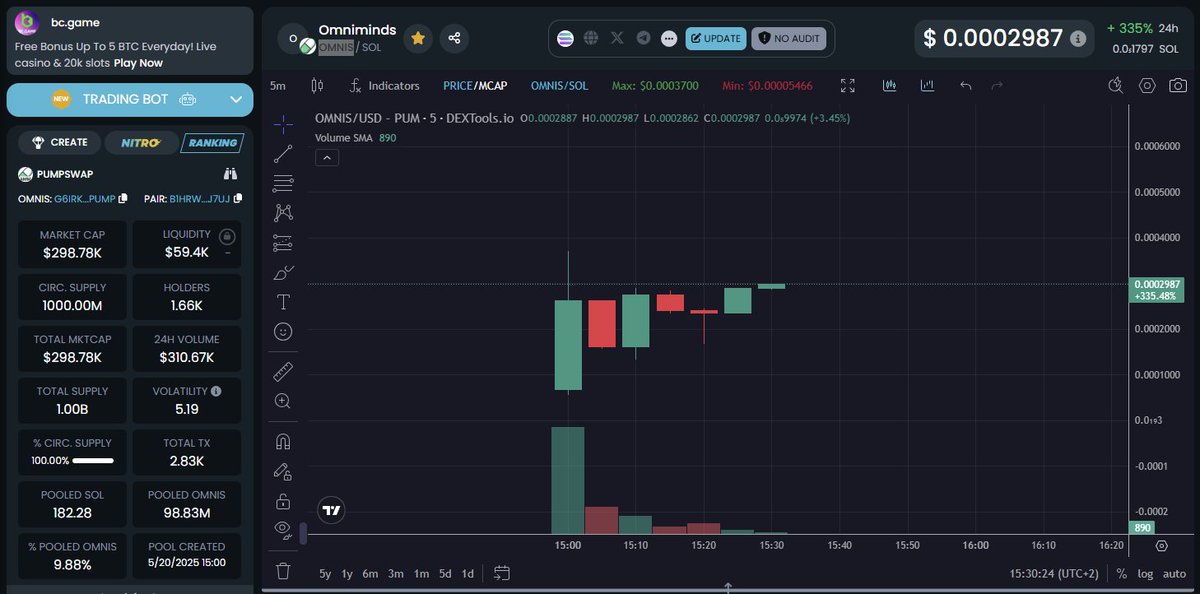Image resolution: width=1200 pixels, height=594 pixels.
Task: Collapse the indicator legend arrow
Action: coord(327,157)
